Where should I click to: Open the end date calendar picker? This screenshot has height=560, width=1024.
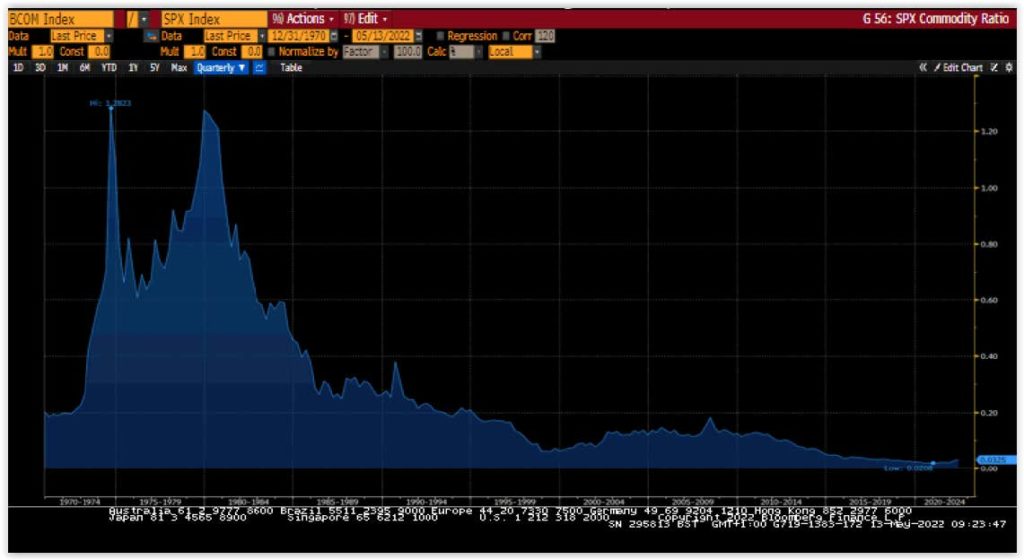point(419,36)
